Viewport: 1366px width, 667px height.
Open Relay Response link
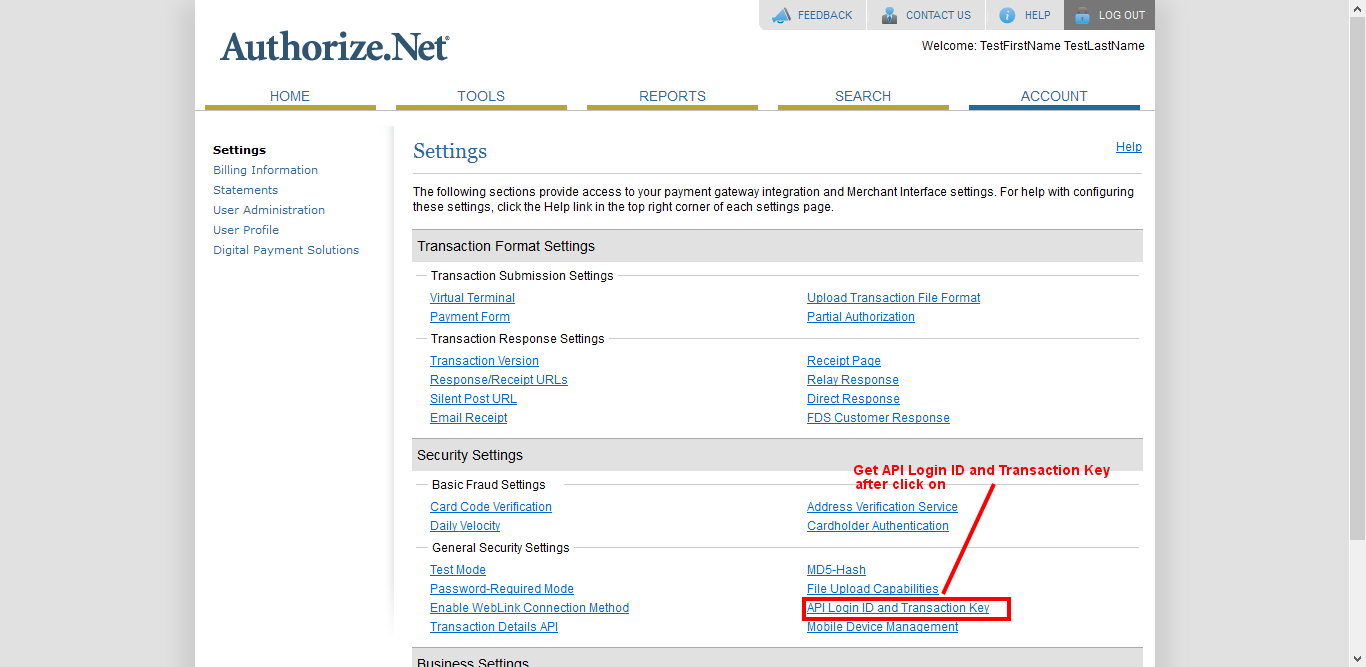853,380
